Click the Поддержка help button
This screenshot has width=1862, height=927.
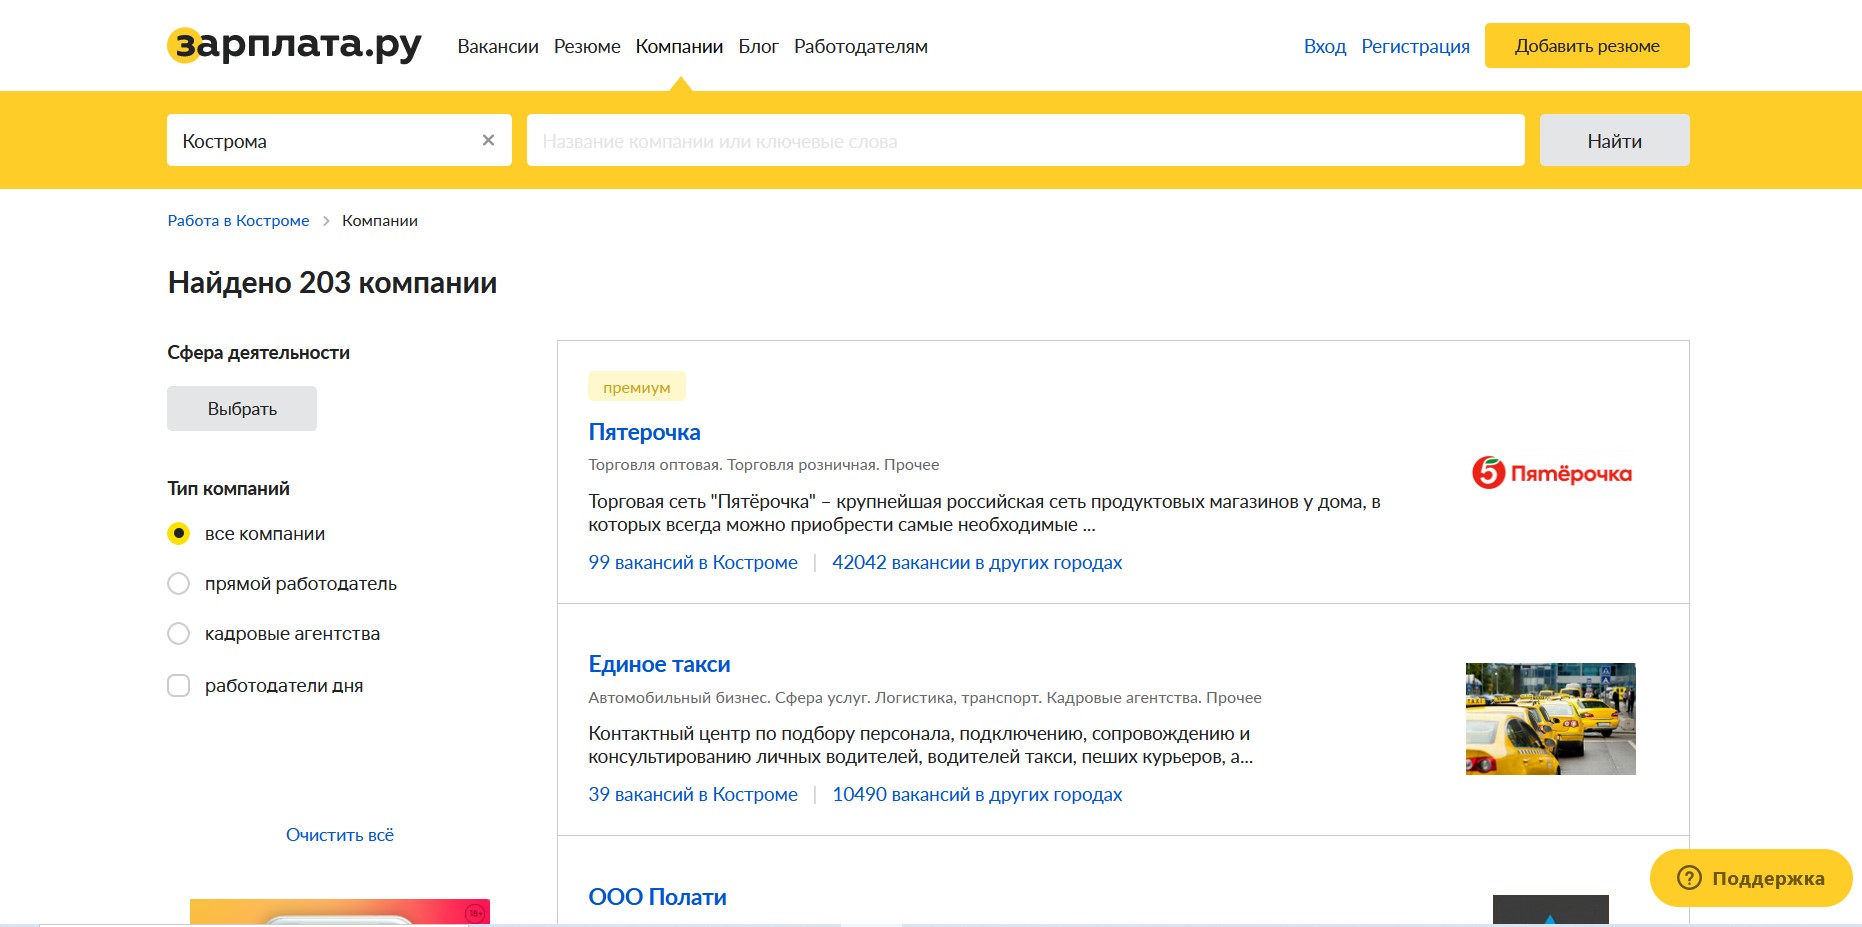coord(1750,878)
